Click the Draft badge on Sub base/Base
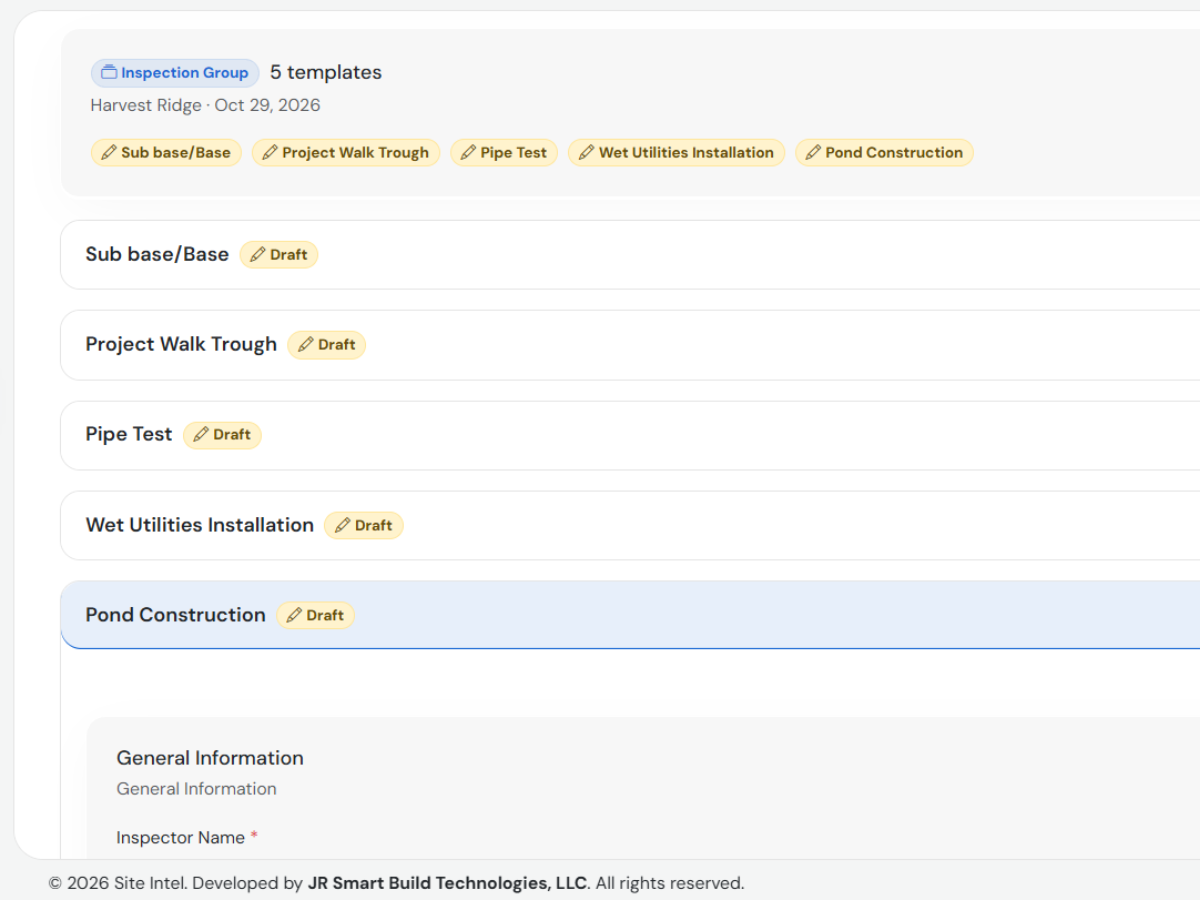The height and width of the screenshot is (900, 1200). 279,255
